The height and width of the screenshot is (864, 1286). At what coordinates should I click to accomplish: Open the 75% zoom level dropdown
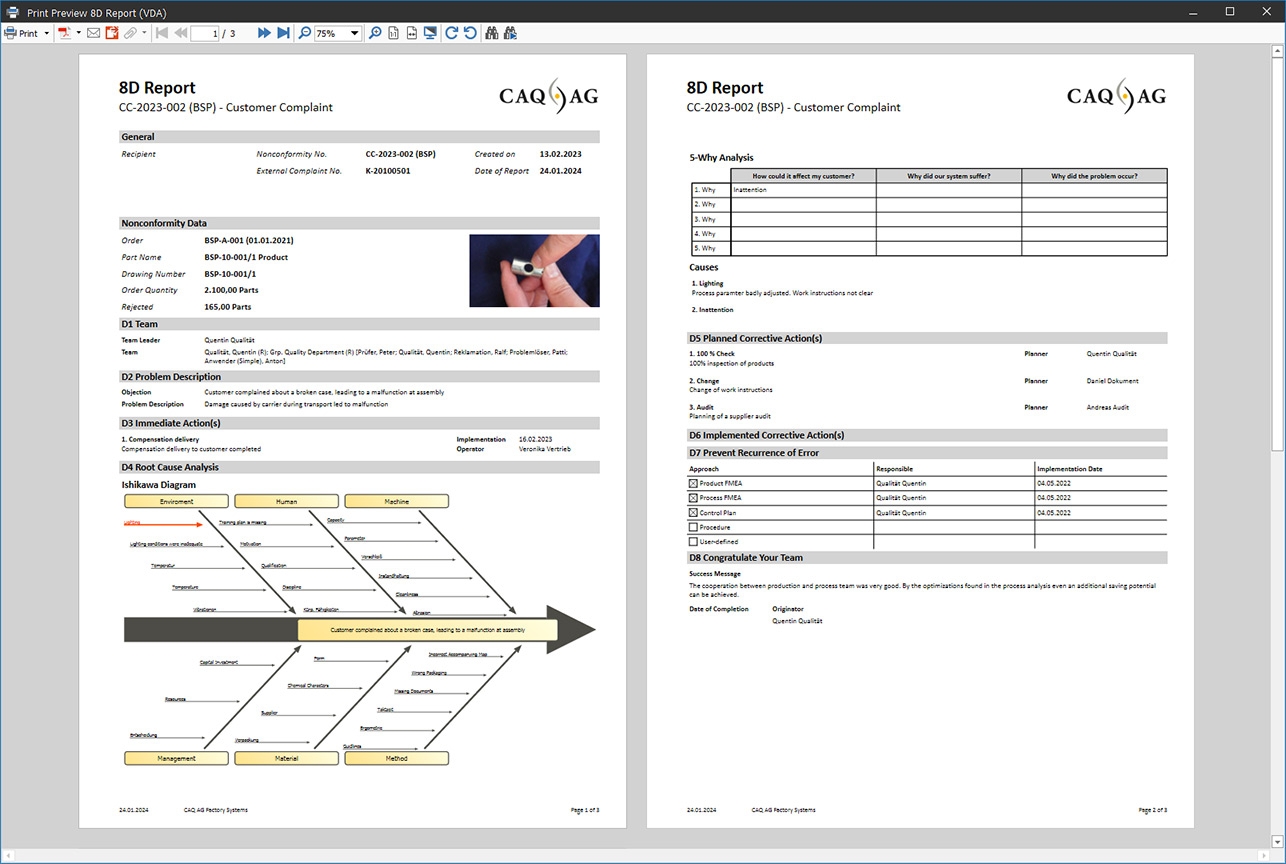coord(338,33)
